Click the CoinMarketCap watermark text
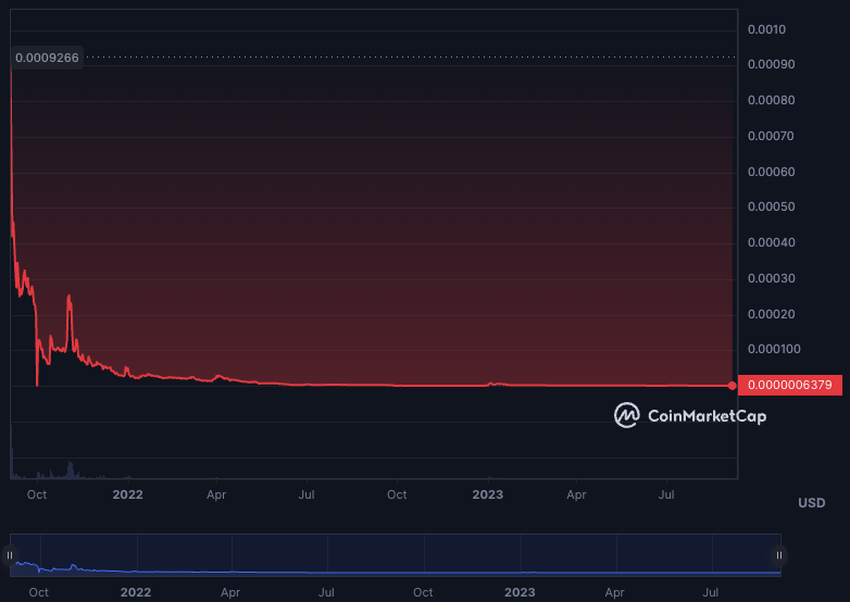This screenshot has height=602, width=850. pos(707,416)
